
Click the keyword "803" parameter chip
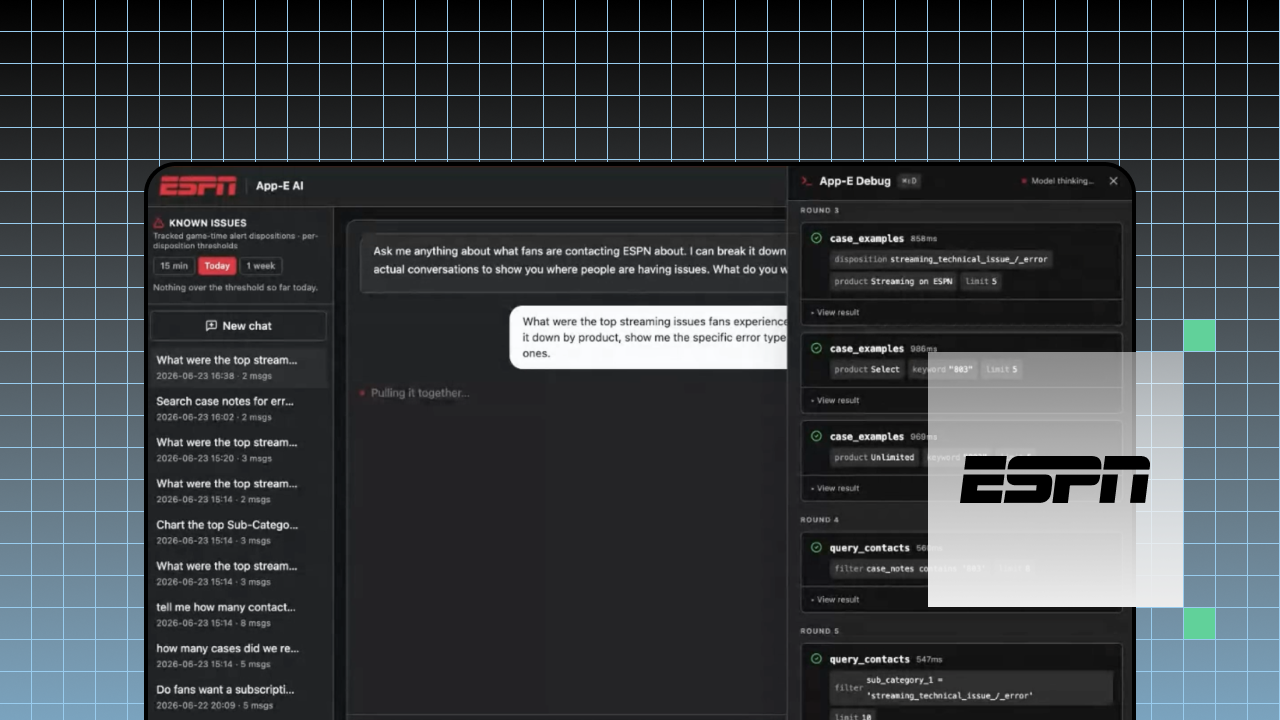(942, 369)
